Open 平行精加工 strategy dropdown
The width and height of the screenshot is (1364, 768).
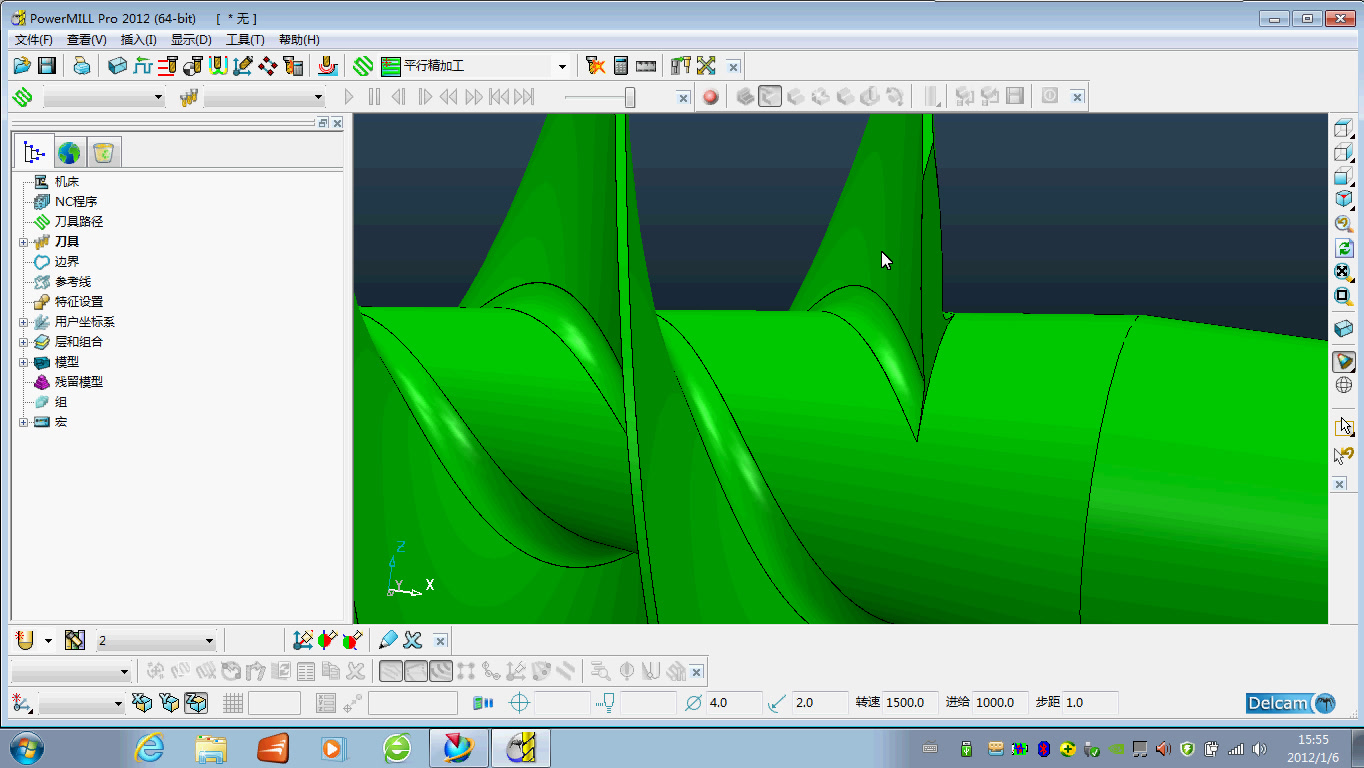click(x=562, y=66)
